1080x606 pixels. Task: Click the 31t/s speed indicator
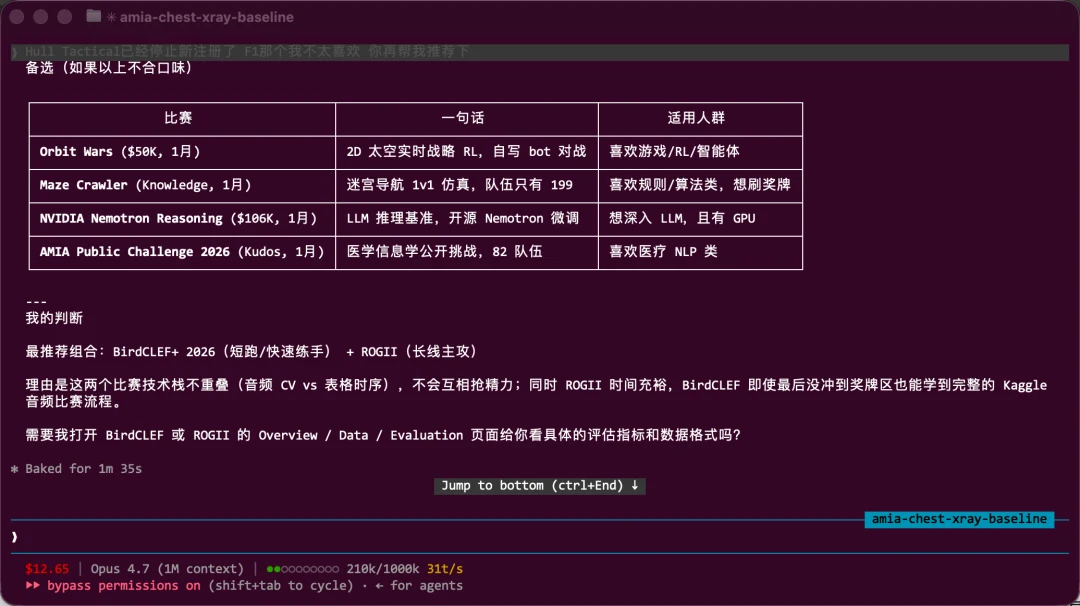click(445, 569)
